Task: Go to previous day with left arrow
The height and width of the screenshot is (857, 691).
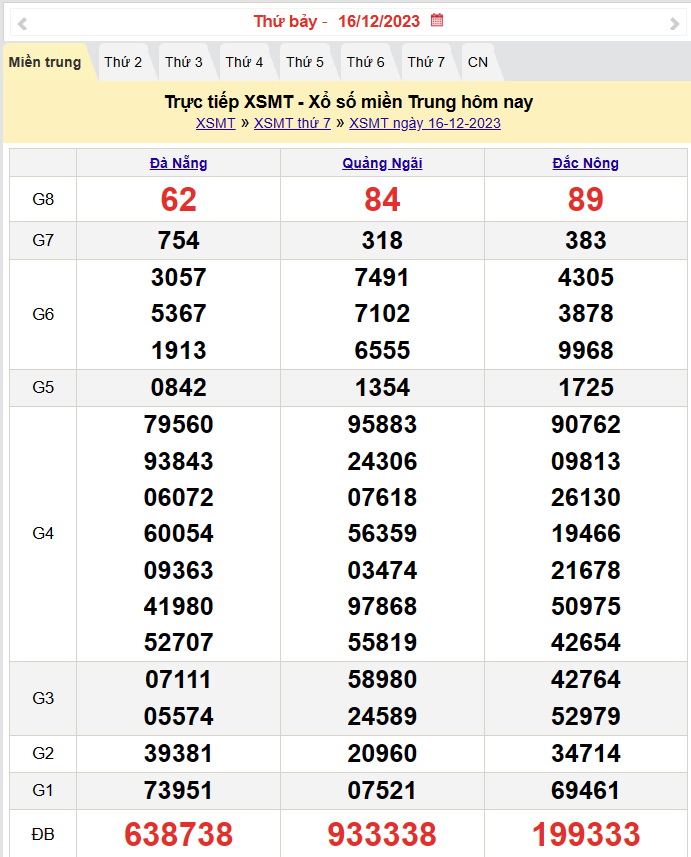Action: coord(22,24)
